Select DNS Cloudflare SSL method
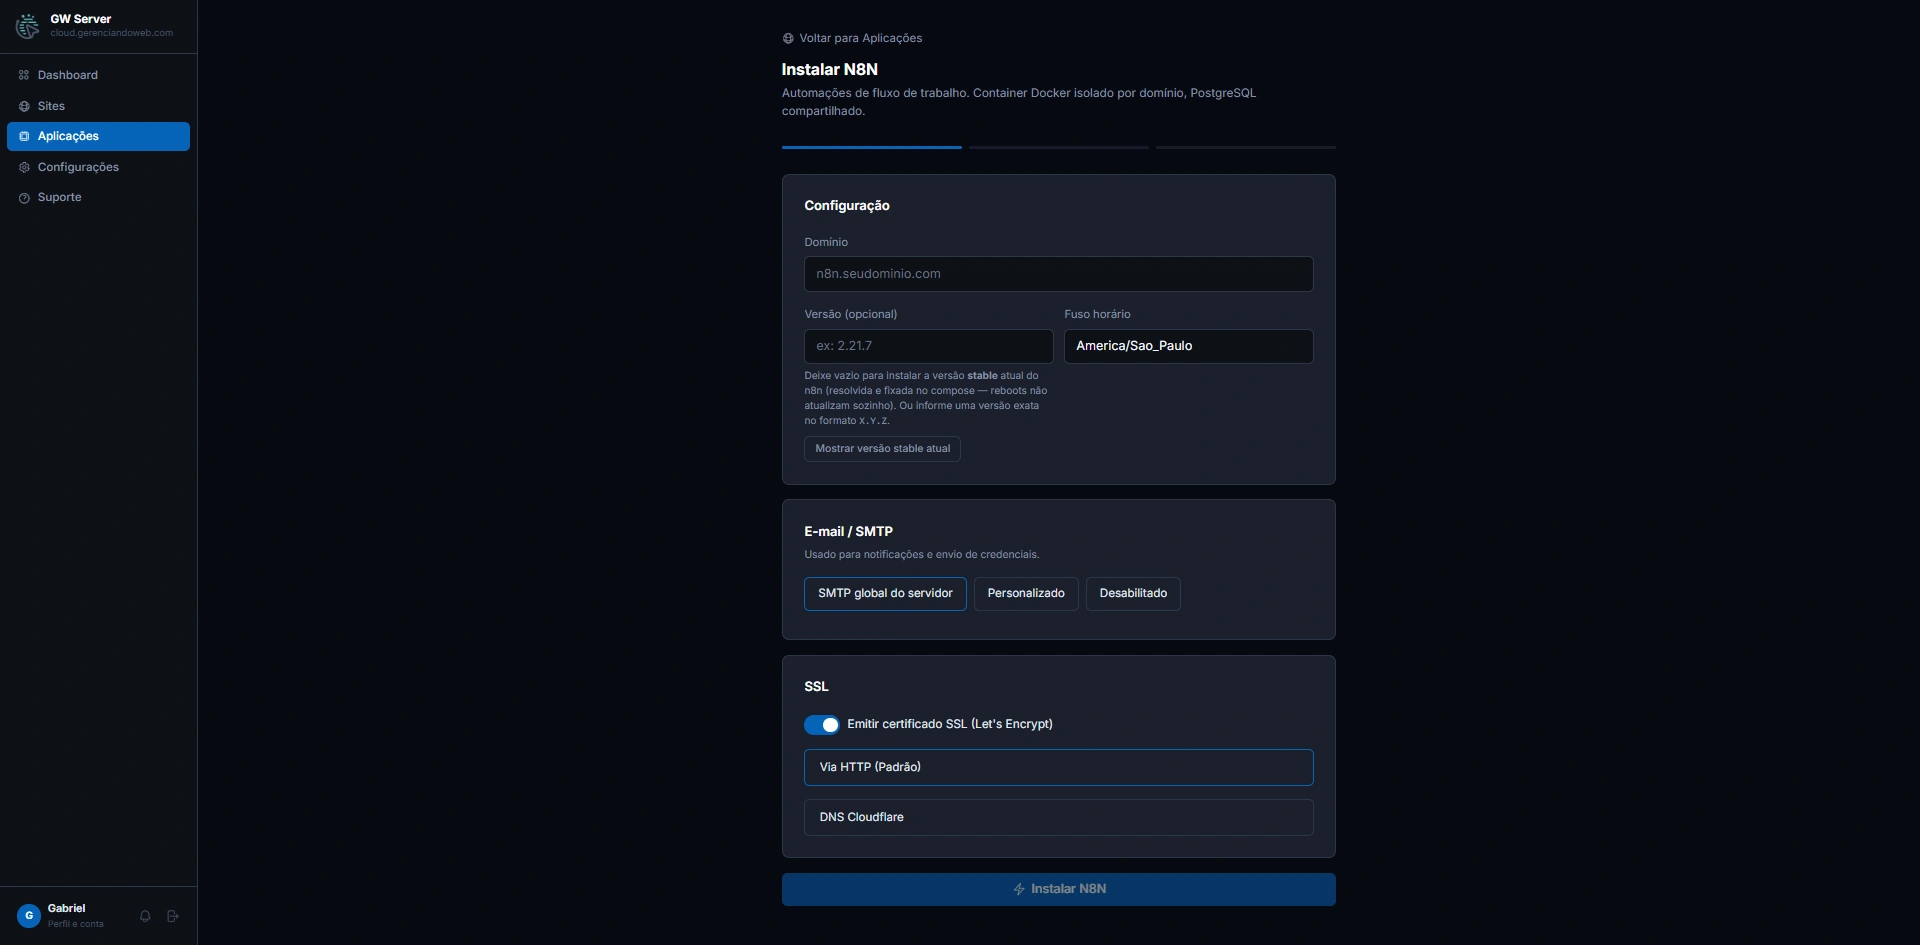Viewport: 1920px width, 945px height. pos(1058,817)
